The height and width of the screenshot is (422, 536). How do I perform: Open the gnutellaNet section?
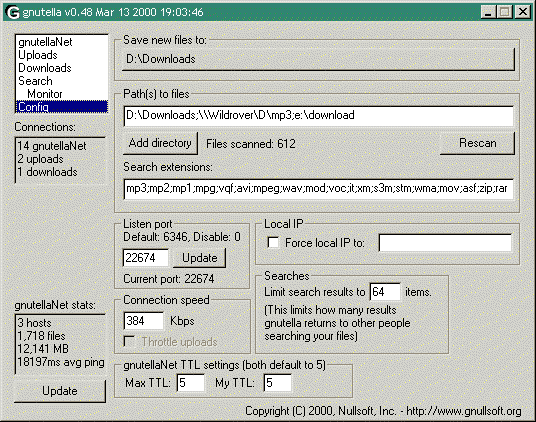62,42
